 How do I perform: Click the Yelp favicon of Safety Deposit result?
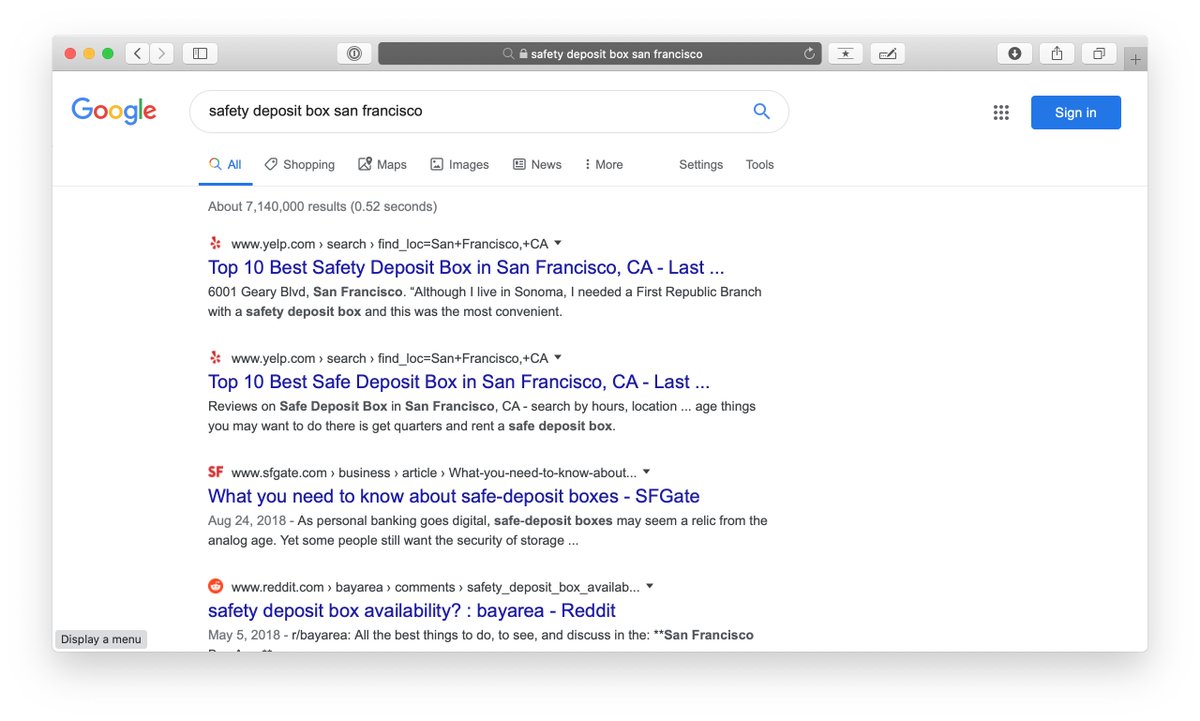[215, 243]
